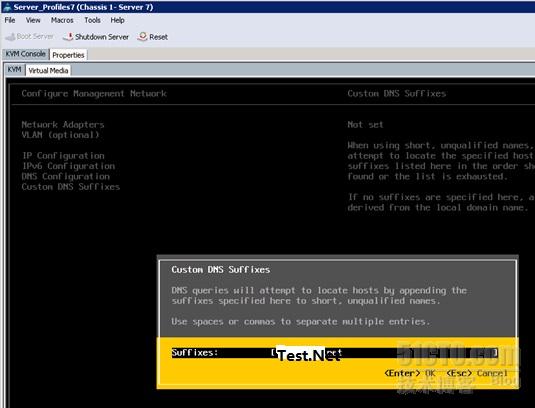Open the View menu
This screenshot has height=408, width=535.
click(x=33, y=20)
